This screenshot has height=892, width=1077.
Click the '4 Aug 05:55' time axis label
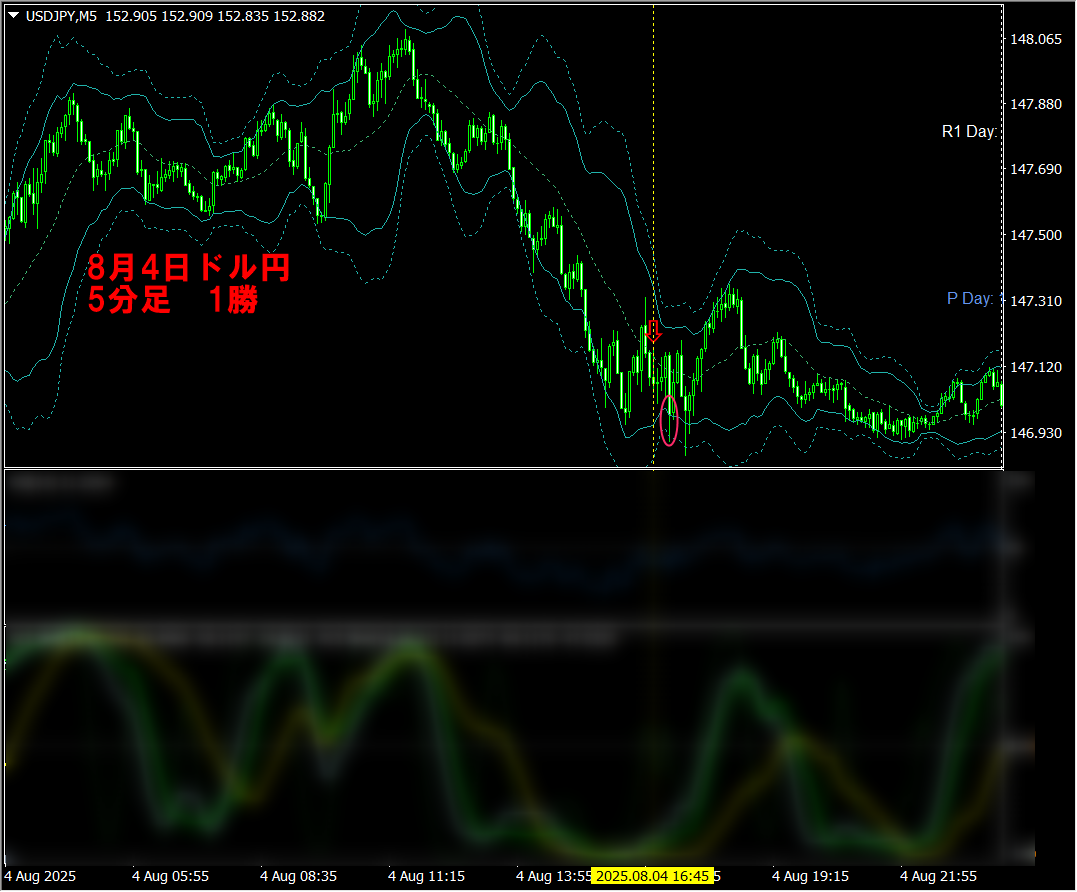(x=170, y=876)
